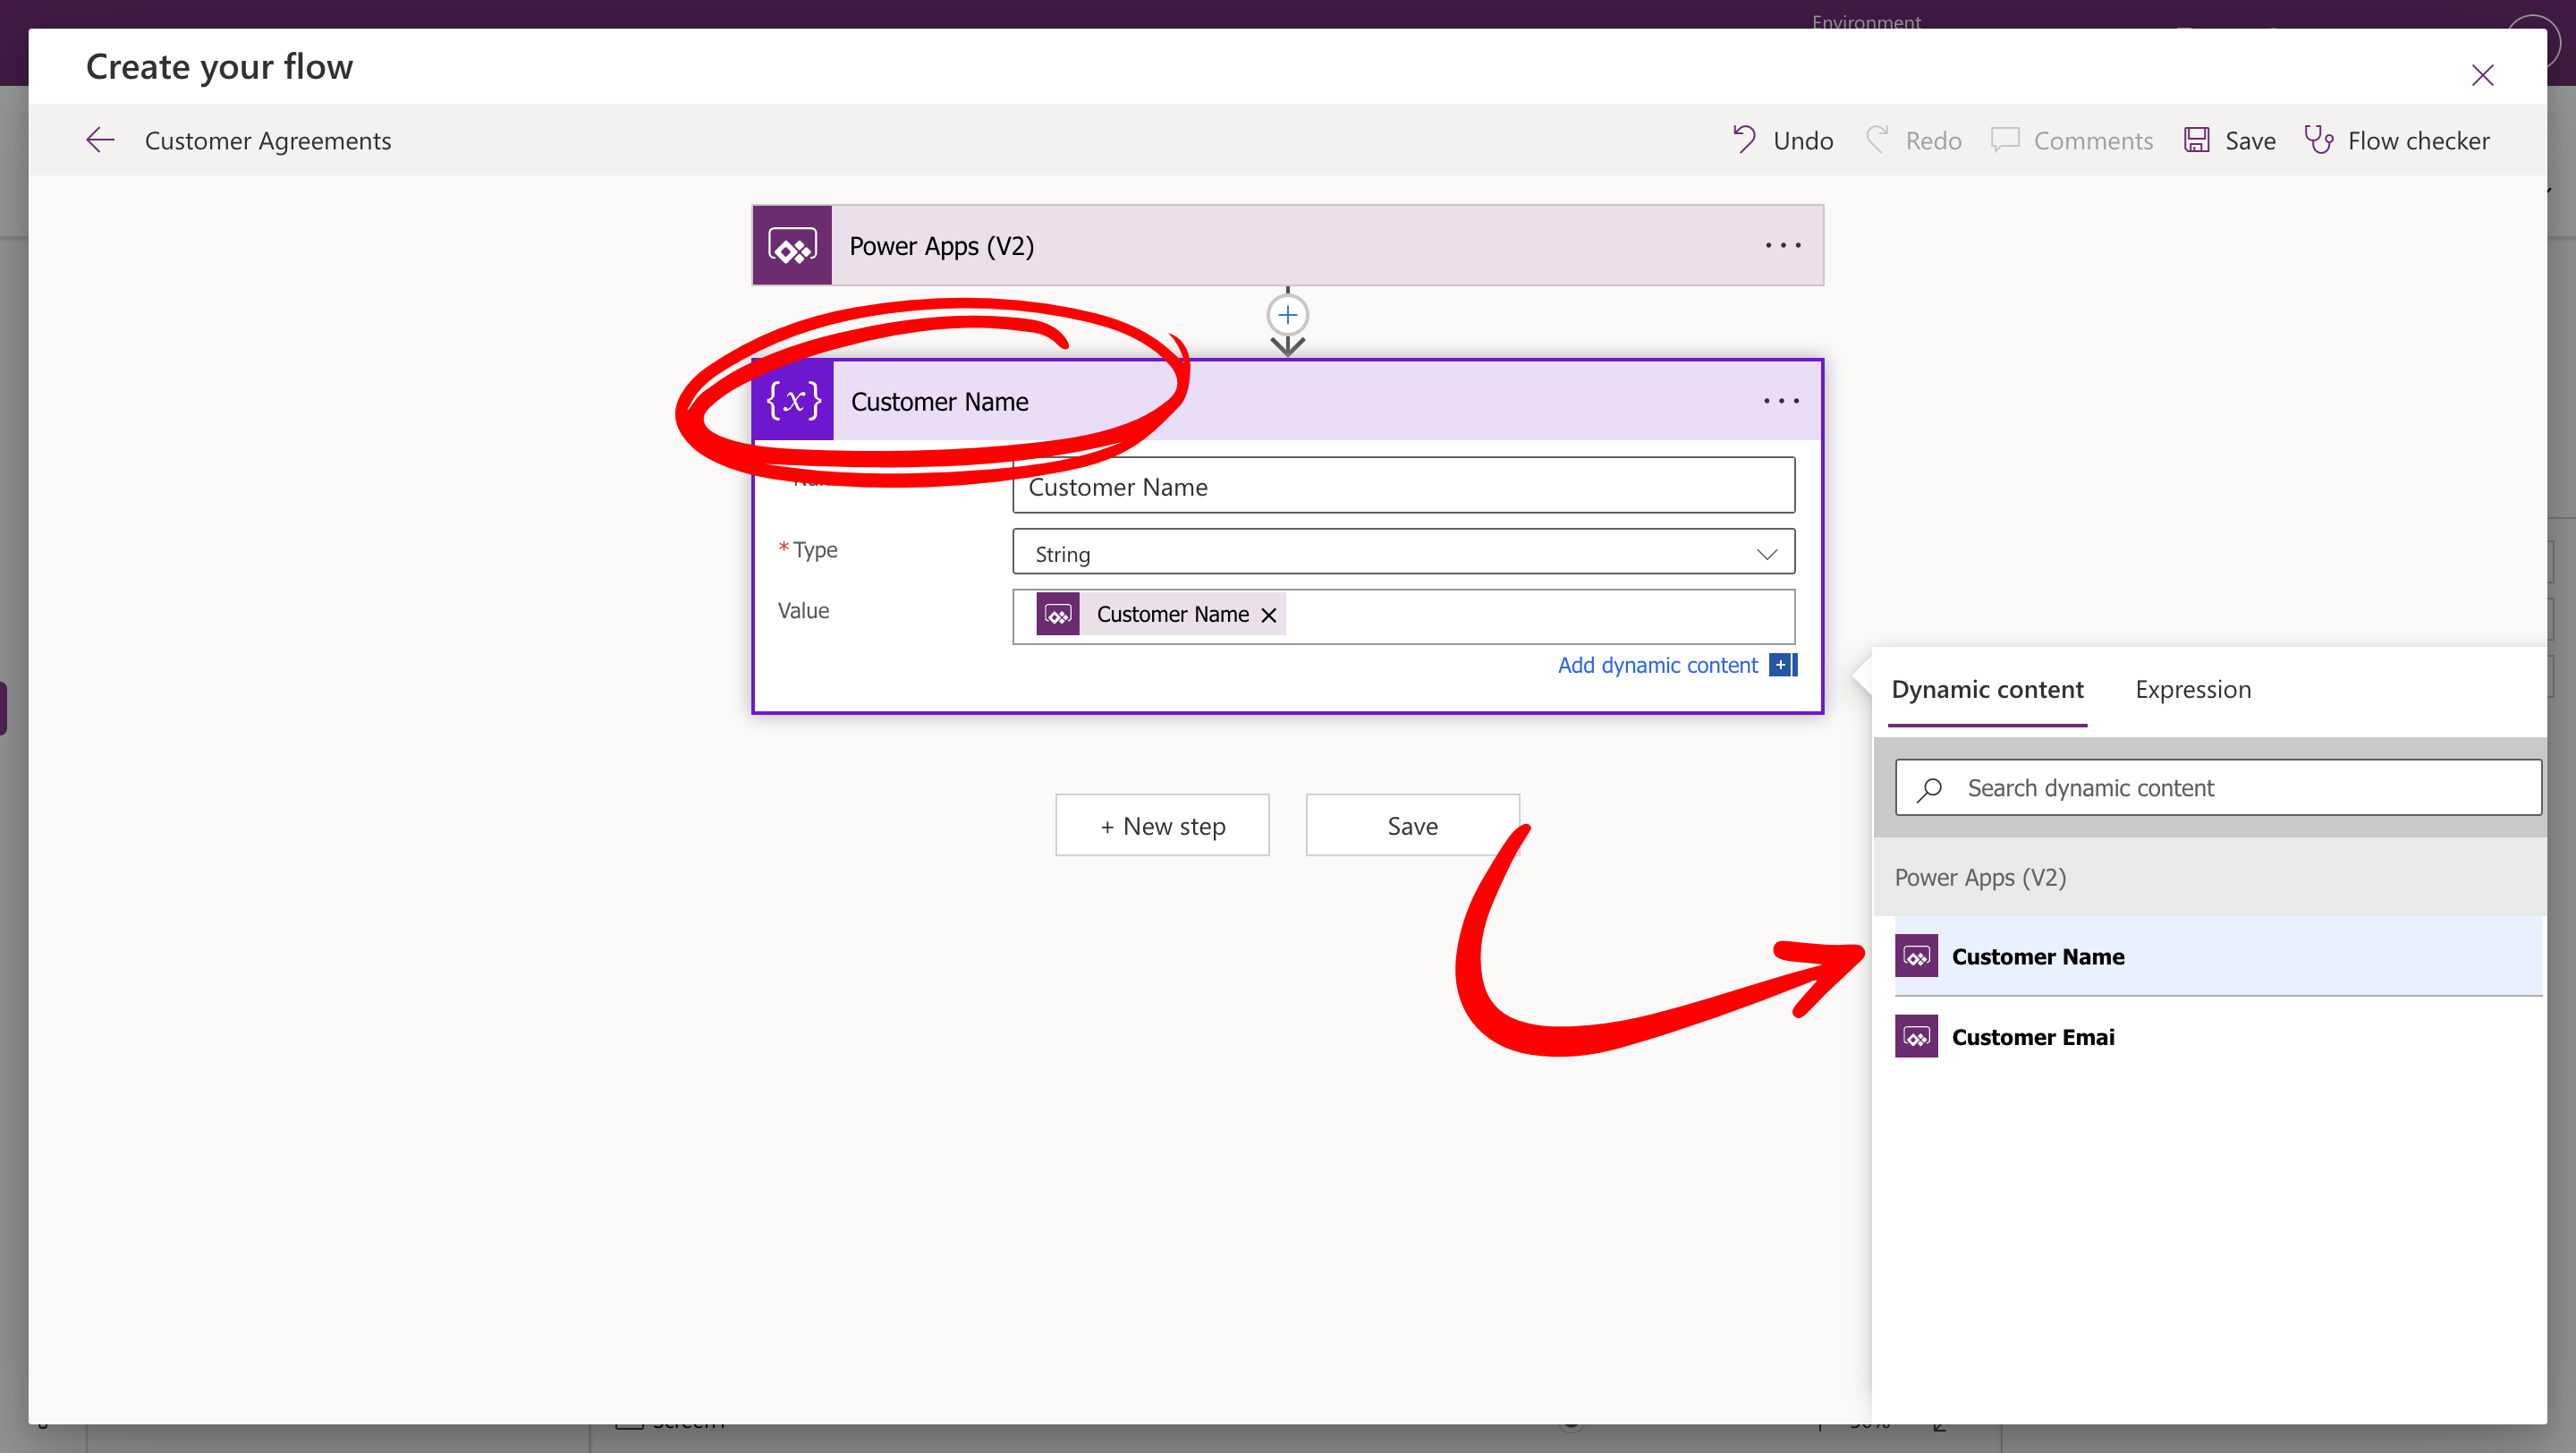Switch to the Expression tab

pyautogui.click(x=2192, y=690)
